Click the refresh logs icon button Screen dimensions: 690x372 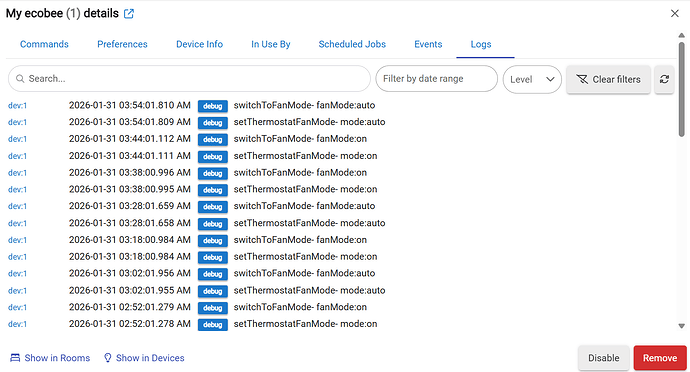click(664, 79)
